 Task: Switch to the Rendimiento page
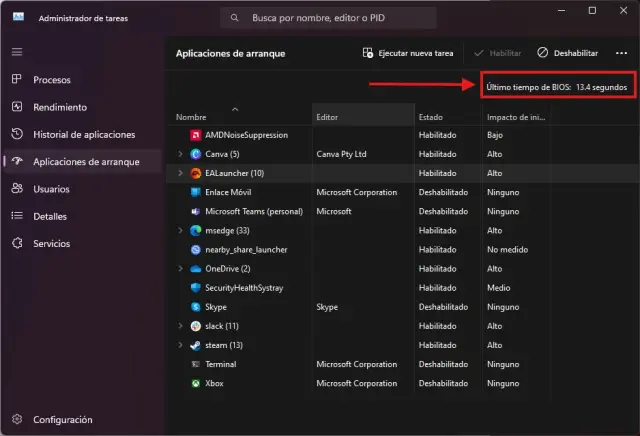[59, 107]
